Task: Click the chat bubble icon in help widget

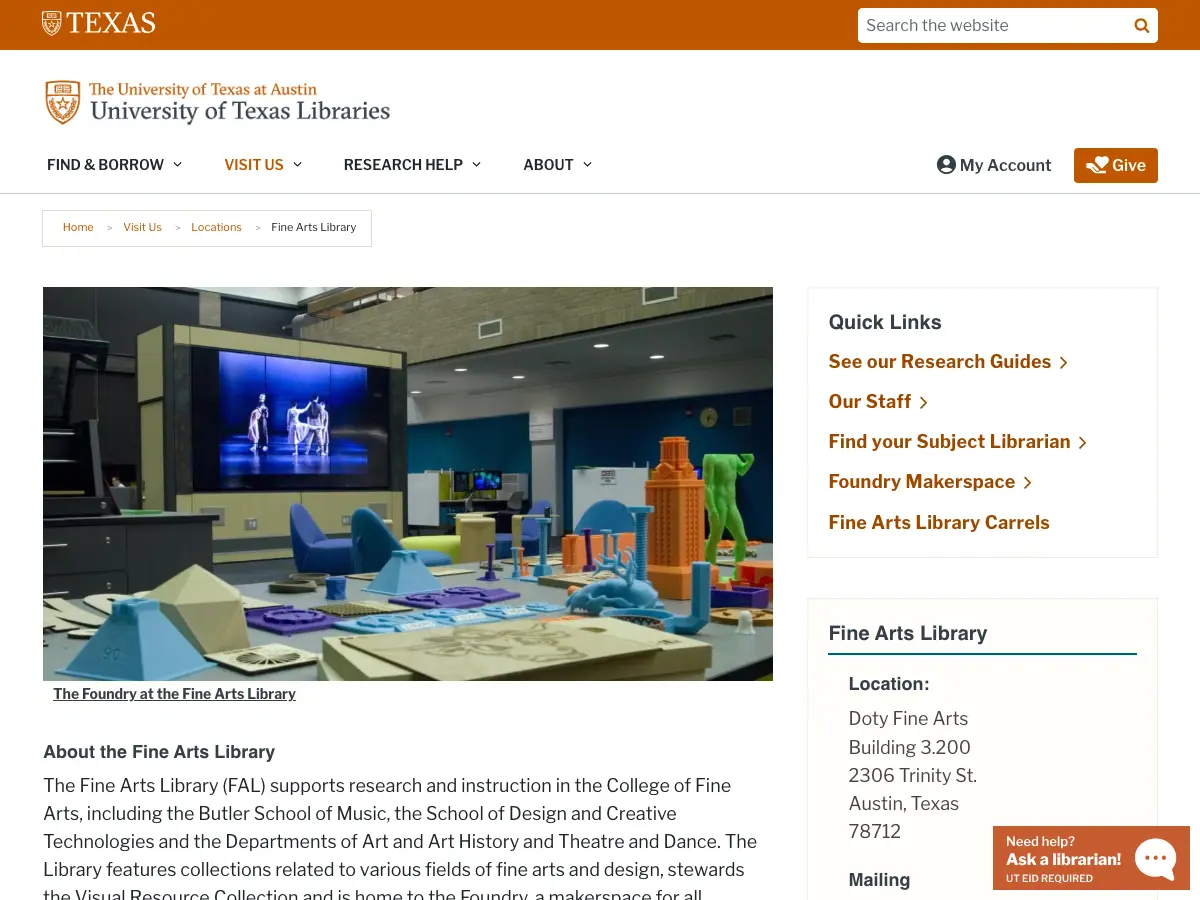Action: pos(1156,858)
